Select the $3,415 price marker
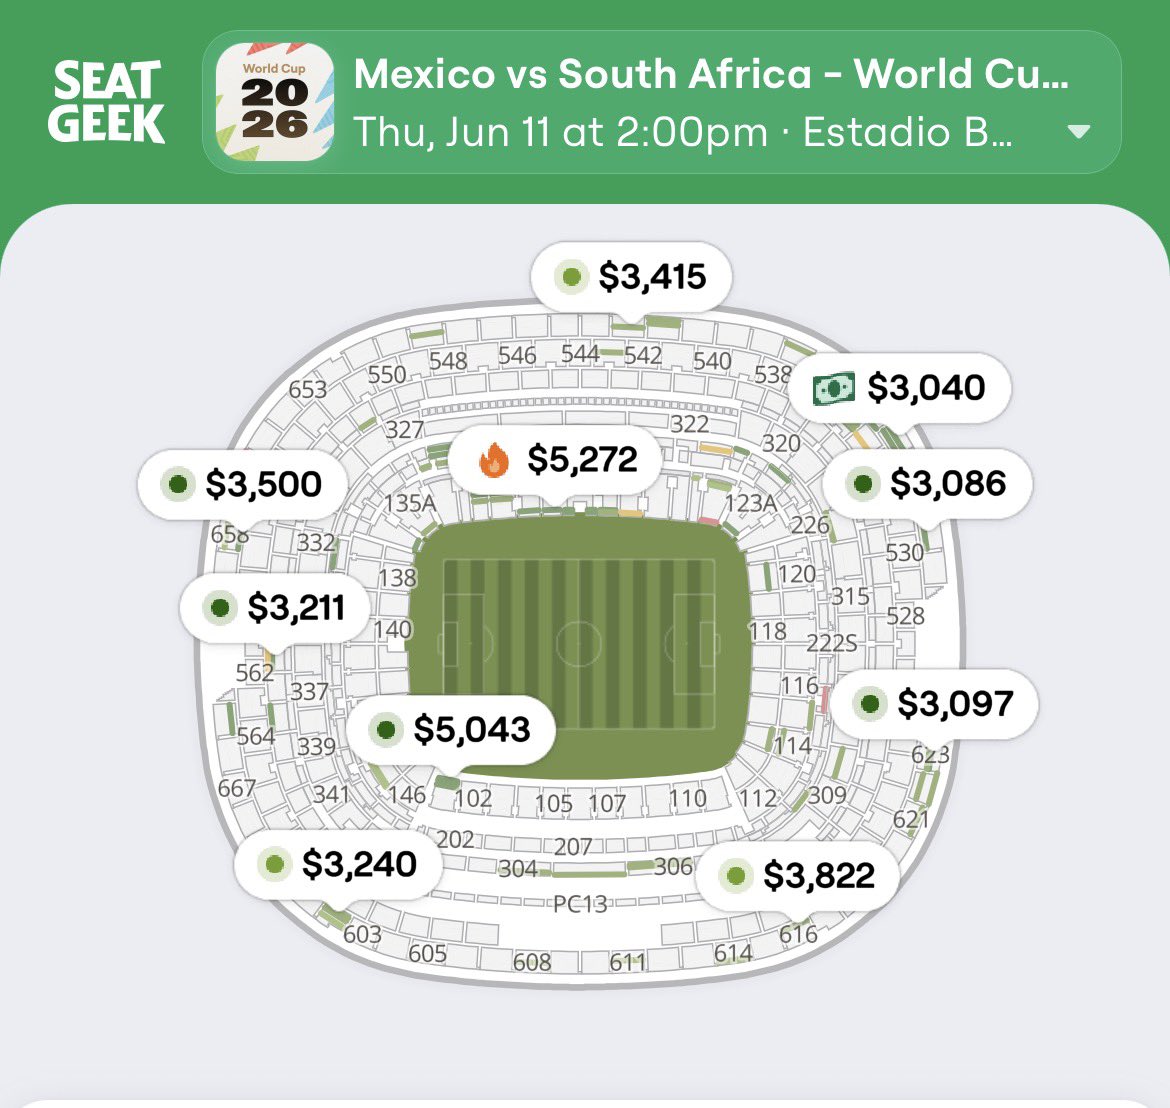The height and width of the screenshot is (1108, 1170). [x=631, y=277]
